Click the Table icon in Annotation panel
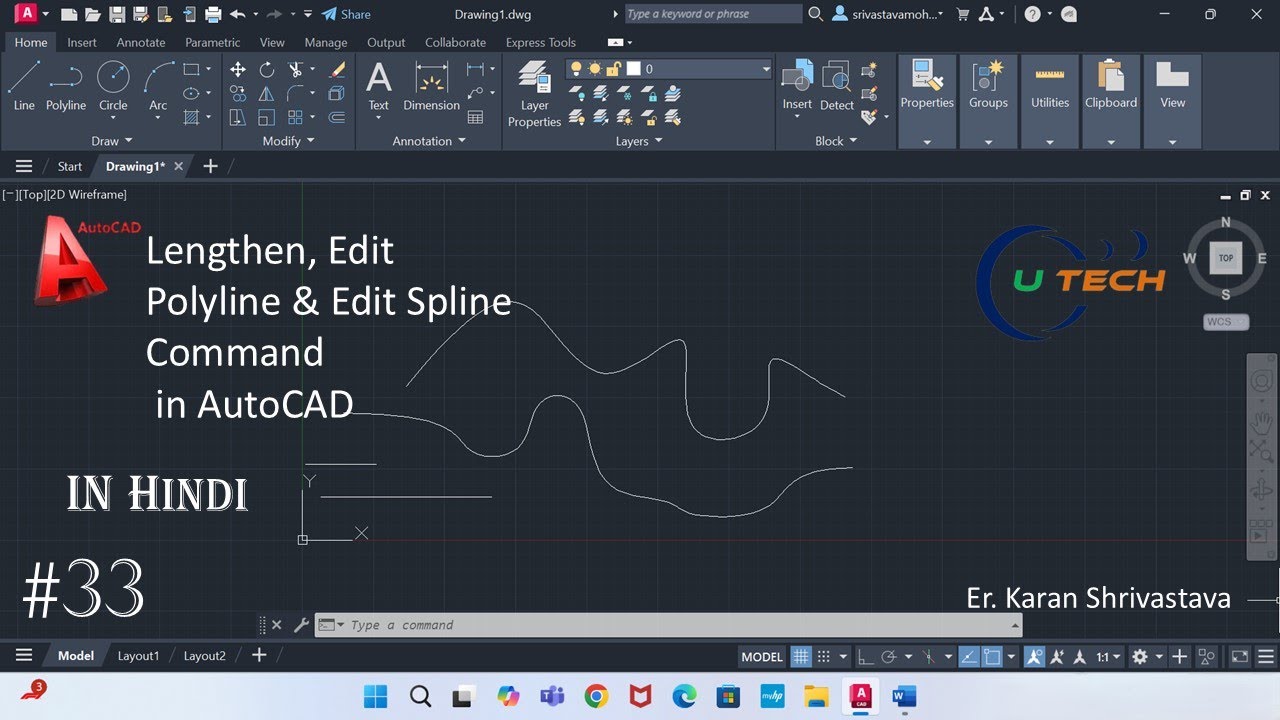The image size is (1280, 720). [476, 117]
